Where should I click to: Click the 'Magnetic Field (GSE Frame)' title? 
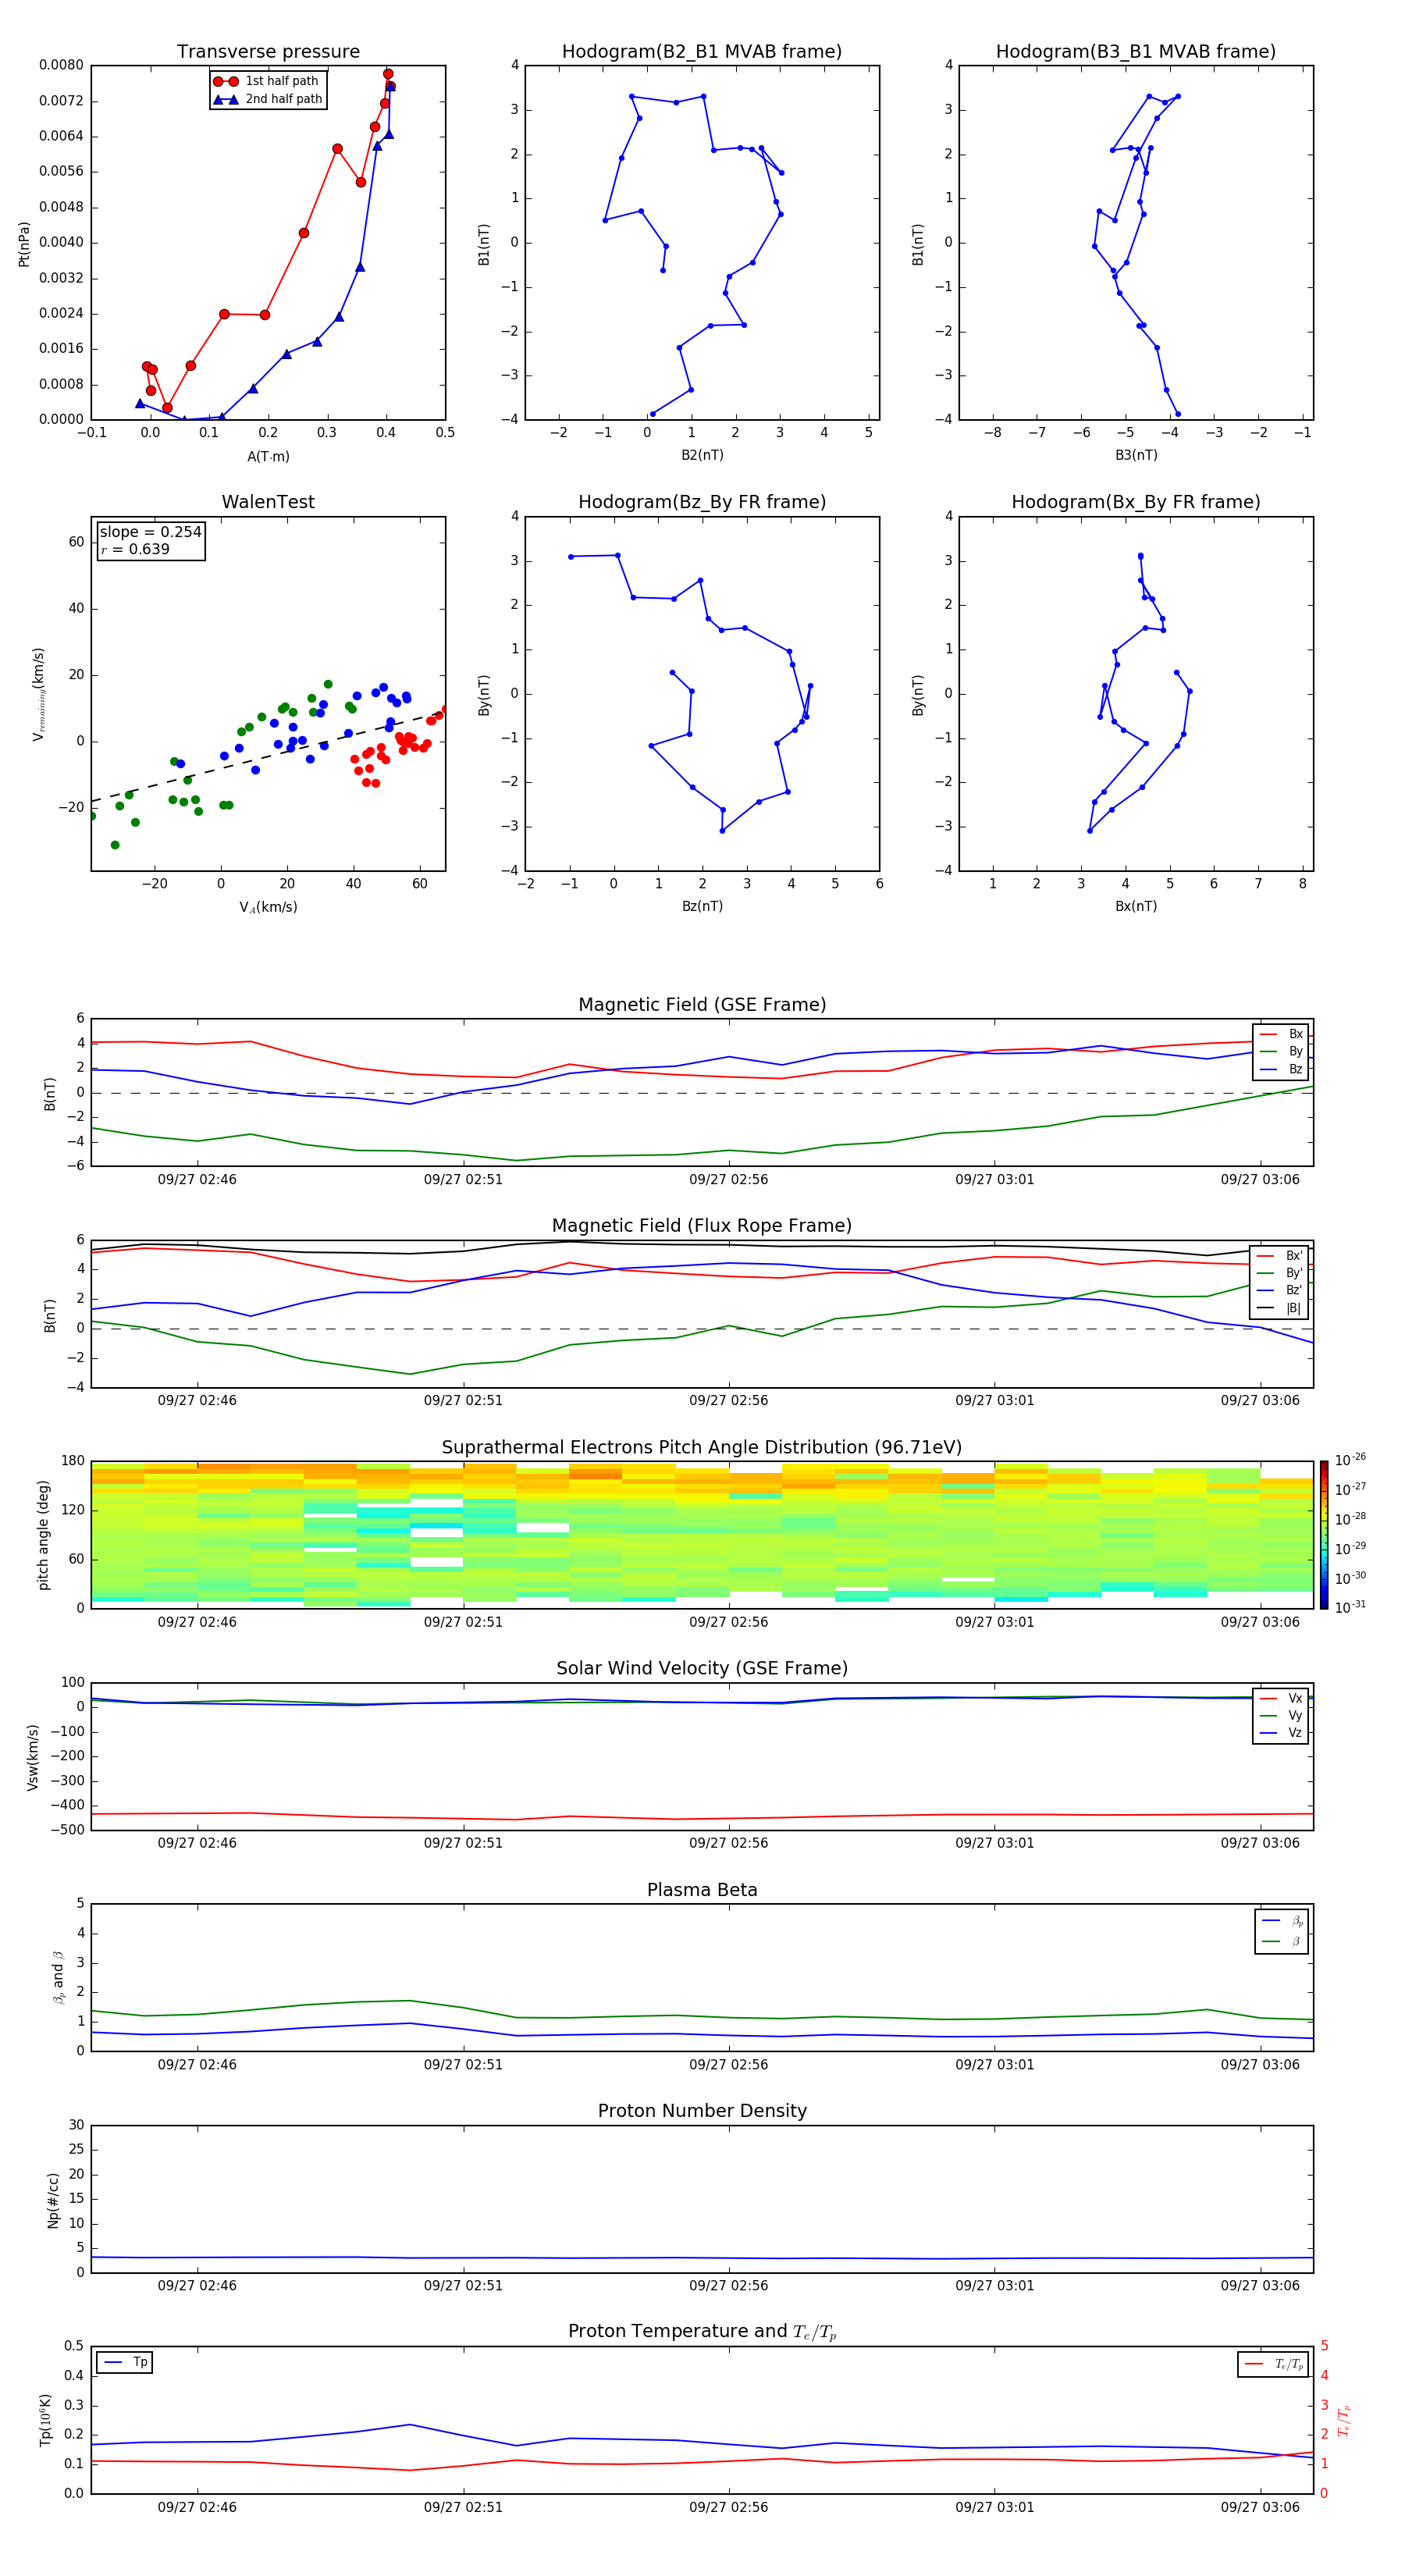[702, 1005]
